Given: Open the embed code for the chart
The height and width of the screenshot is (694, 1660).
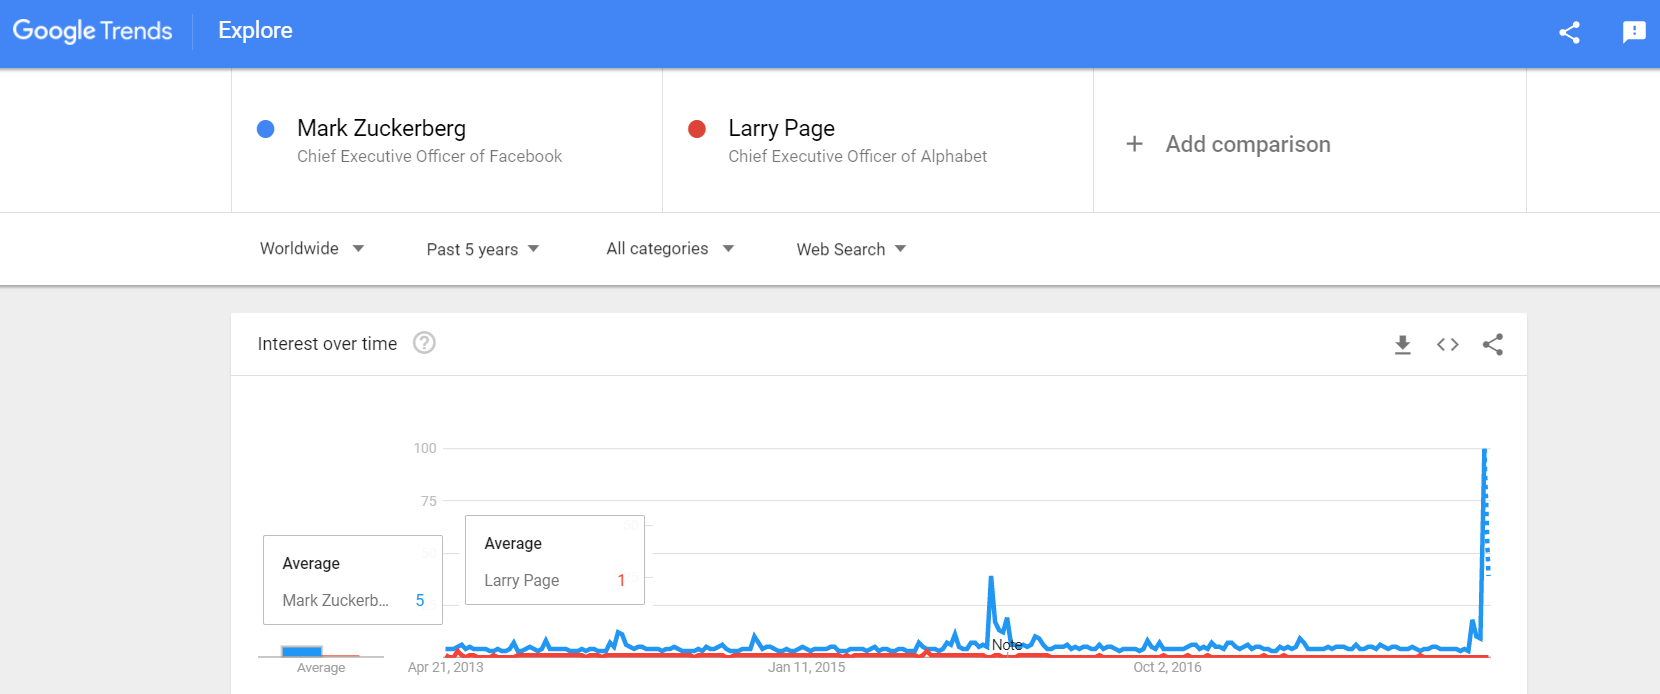Looking at the screenshot, I should (x=1447, y=344).
